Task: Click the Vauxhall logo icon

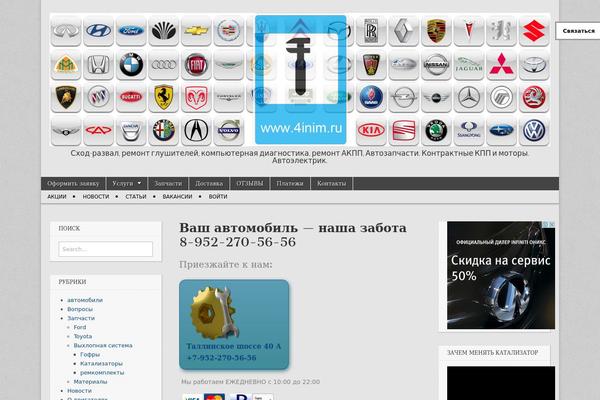Action: [534, 97]
